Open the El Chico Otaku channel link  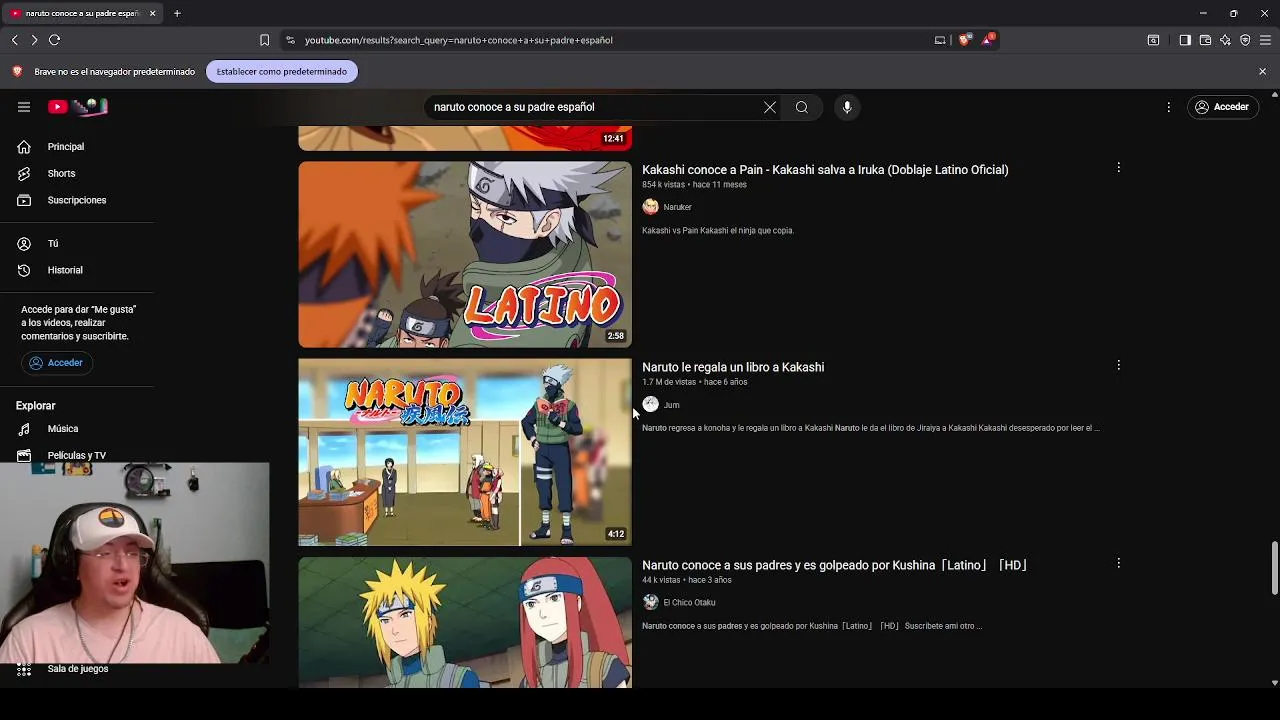689,603
